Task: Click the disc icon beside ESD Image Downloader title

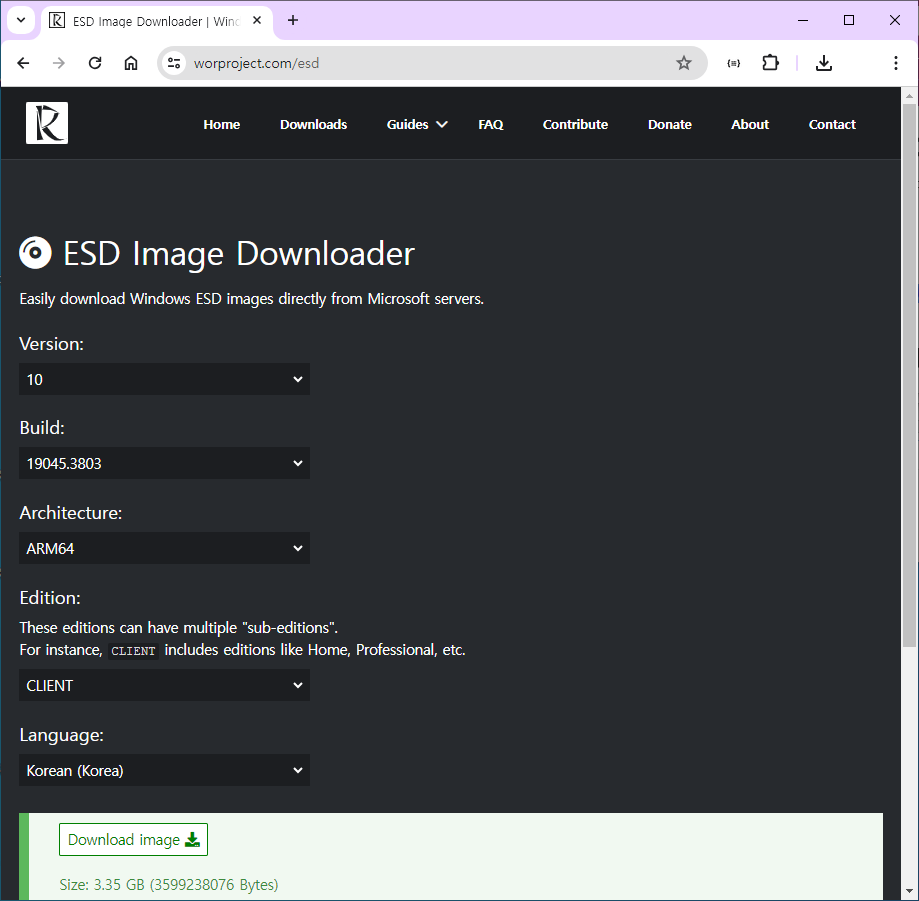Action: 35,253
